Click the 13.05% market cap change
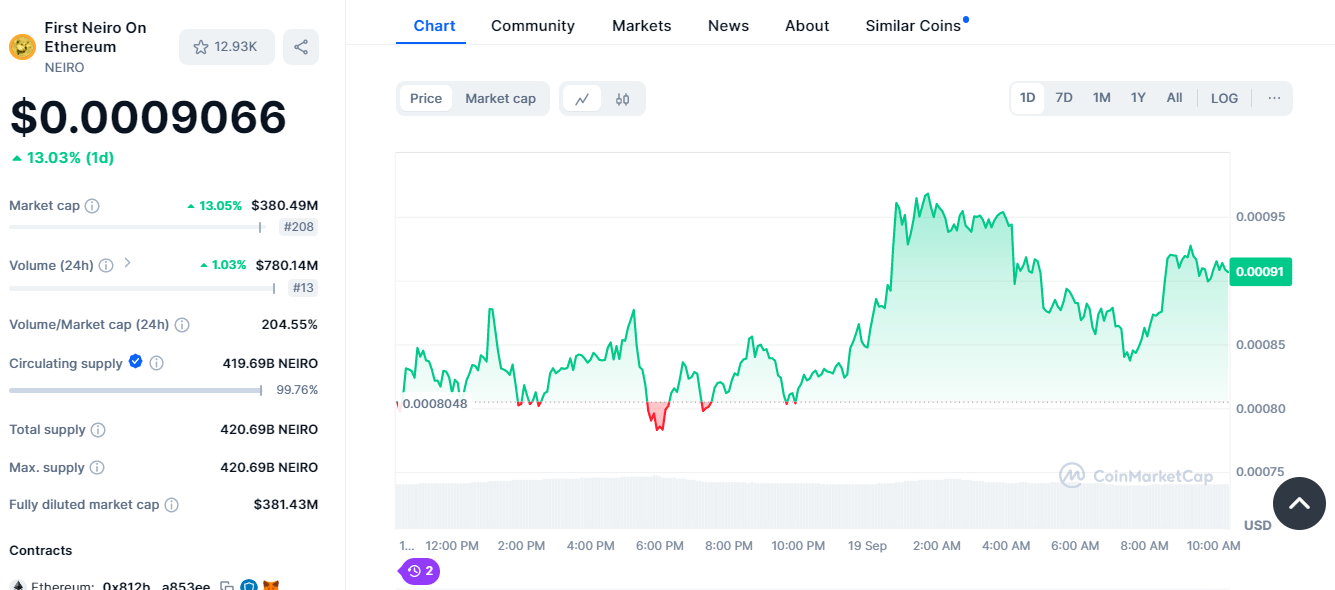This screenshot has height=590, width=1335. pyautogui.click(x=221, y=206)
